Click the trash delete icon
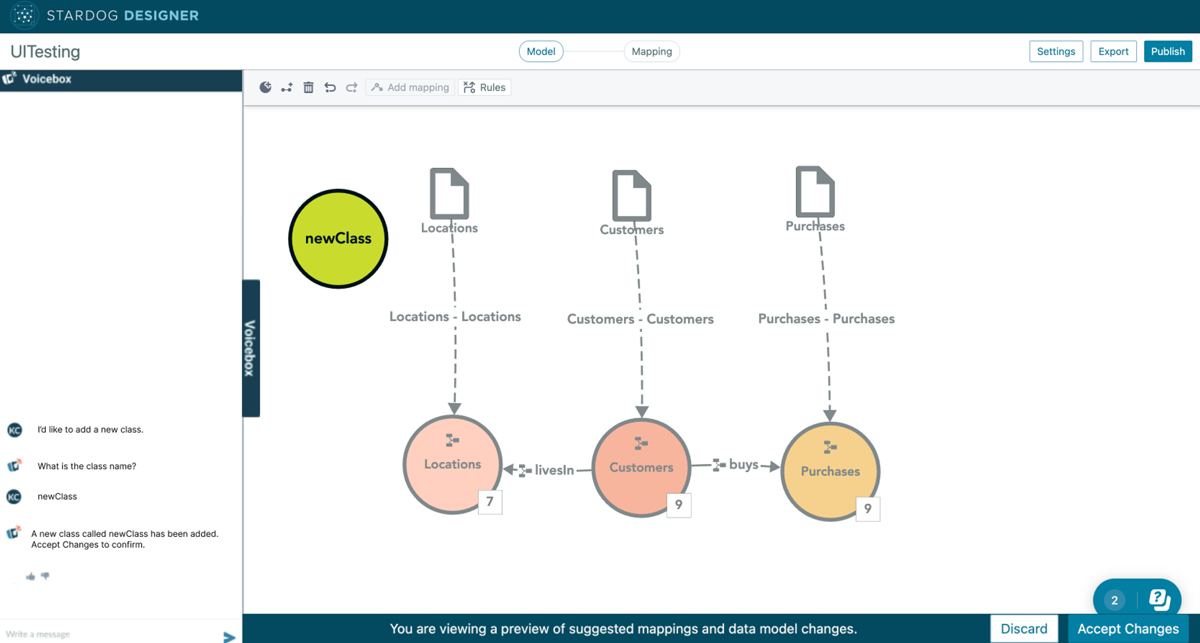 (x=308, y=88)
